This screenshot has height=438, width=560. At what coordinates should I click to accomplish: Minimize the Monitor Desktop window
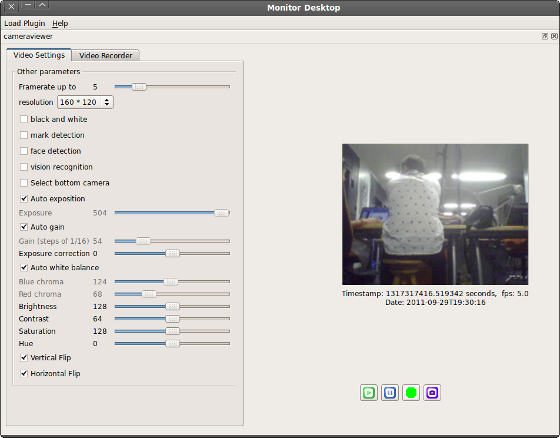(x=28, y=5)
